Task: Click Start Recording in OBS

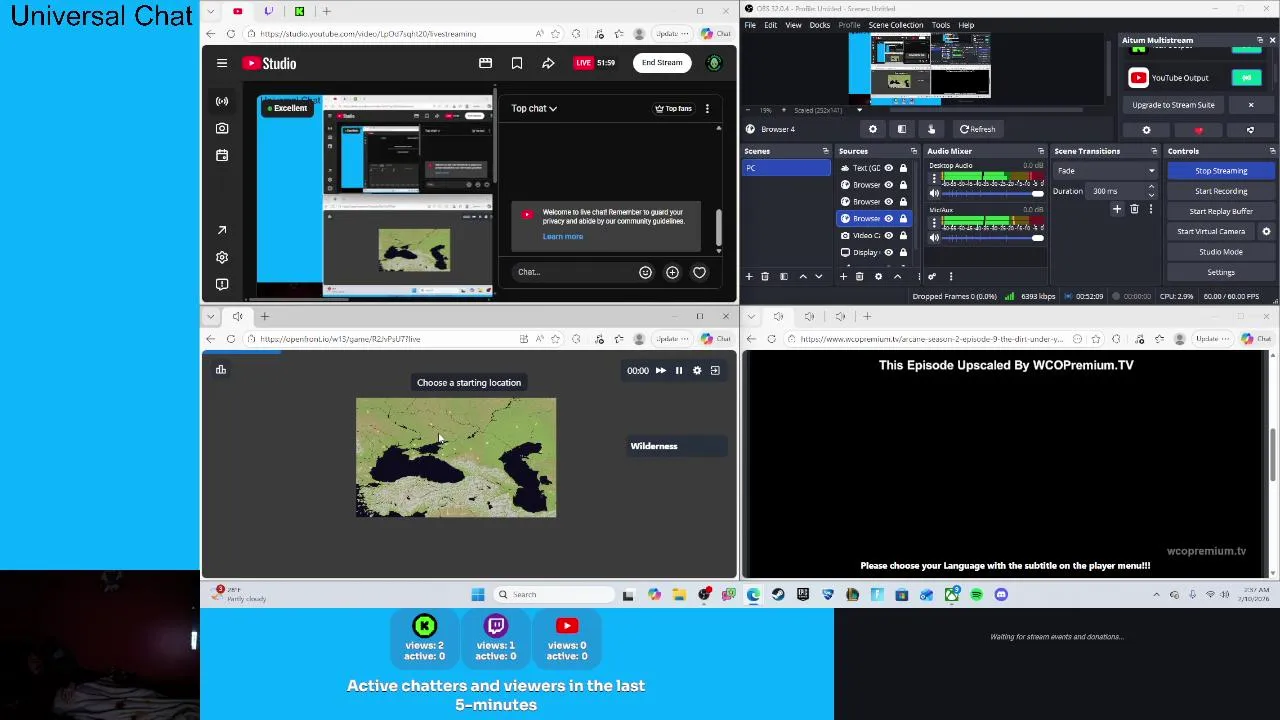Action: point(1221,191)
